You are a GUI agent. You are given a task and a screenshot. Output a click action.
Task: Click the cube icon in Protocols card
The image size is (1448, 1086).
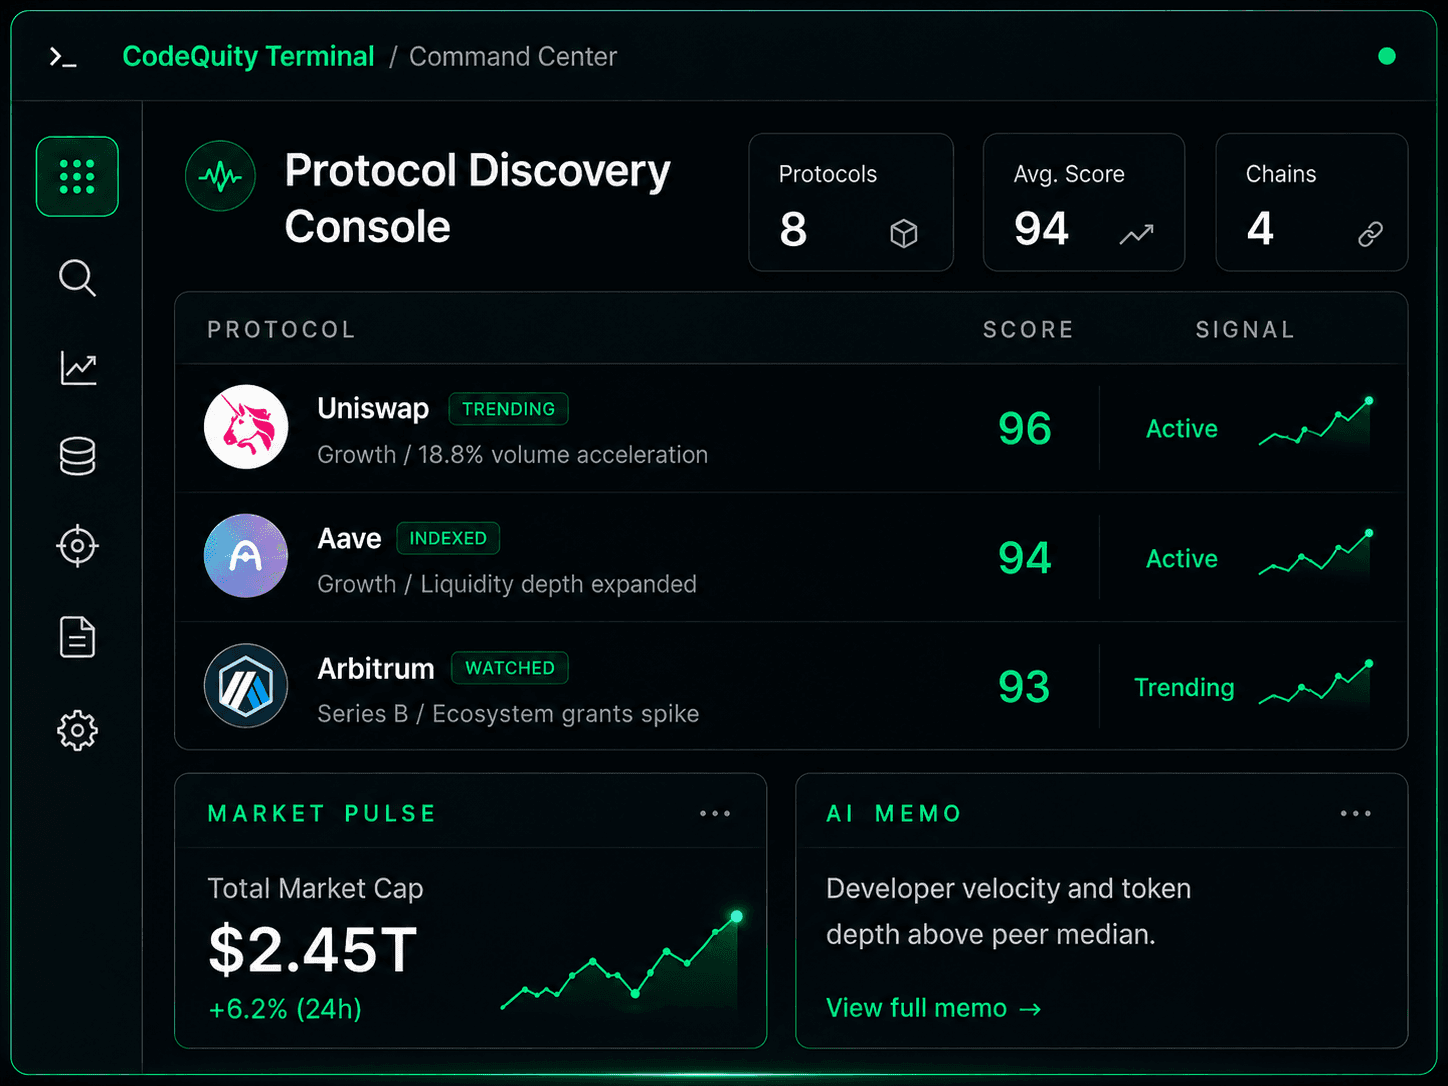tap(904, 234)
